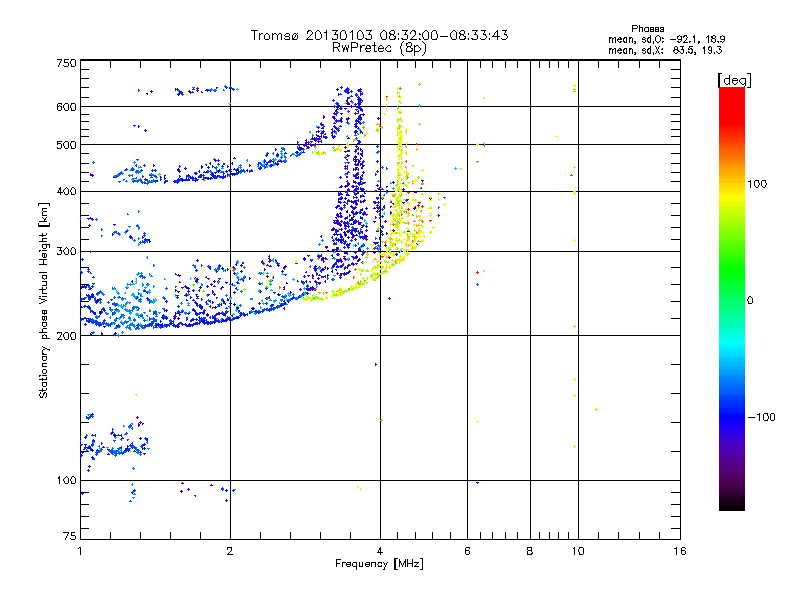This screenshot has height=600, width=800.
Task: Click the height axis tick label '300'
Action: 67,252
